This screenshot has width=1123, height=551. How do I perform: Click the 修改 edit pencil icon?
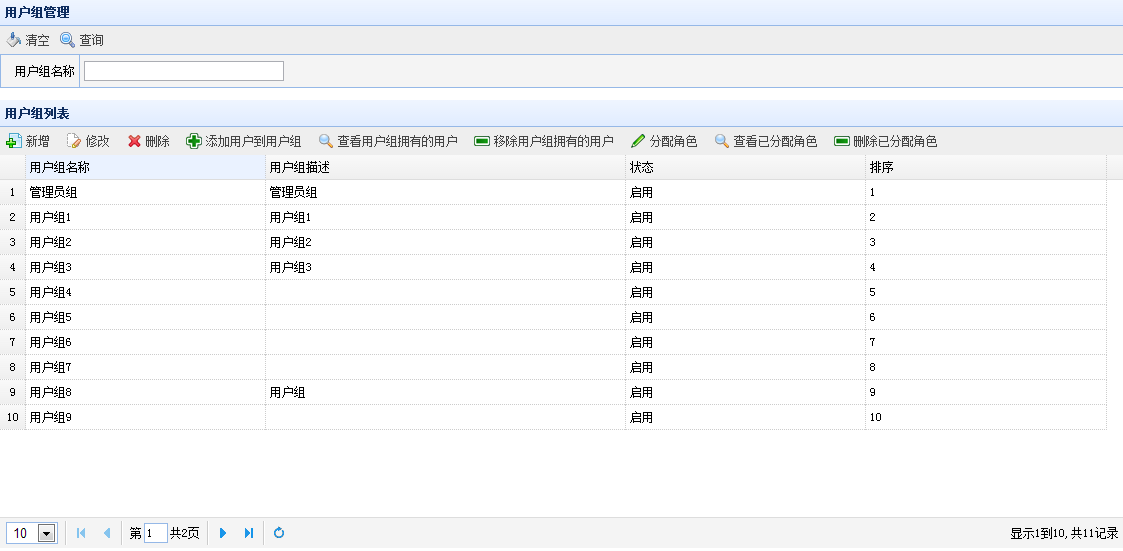tap(74, 141)
